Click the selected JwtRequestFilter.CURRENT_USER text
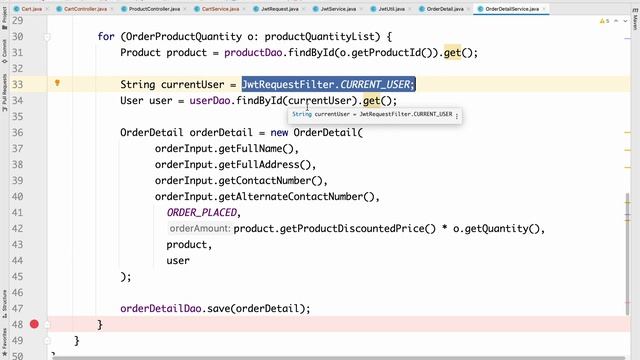Image resolution: width=640 pixels, height=360 pixels. point(329,84)
